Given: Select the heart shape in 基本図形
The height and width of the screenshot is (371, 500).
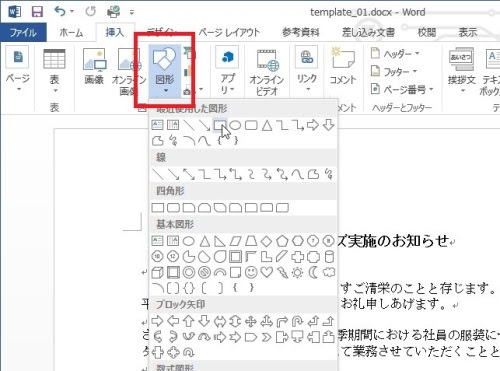Looking at the screenshot, I should [266, 272].
